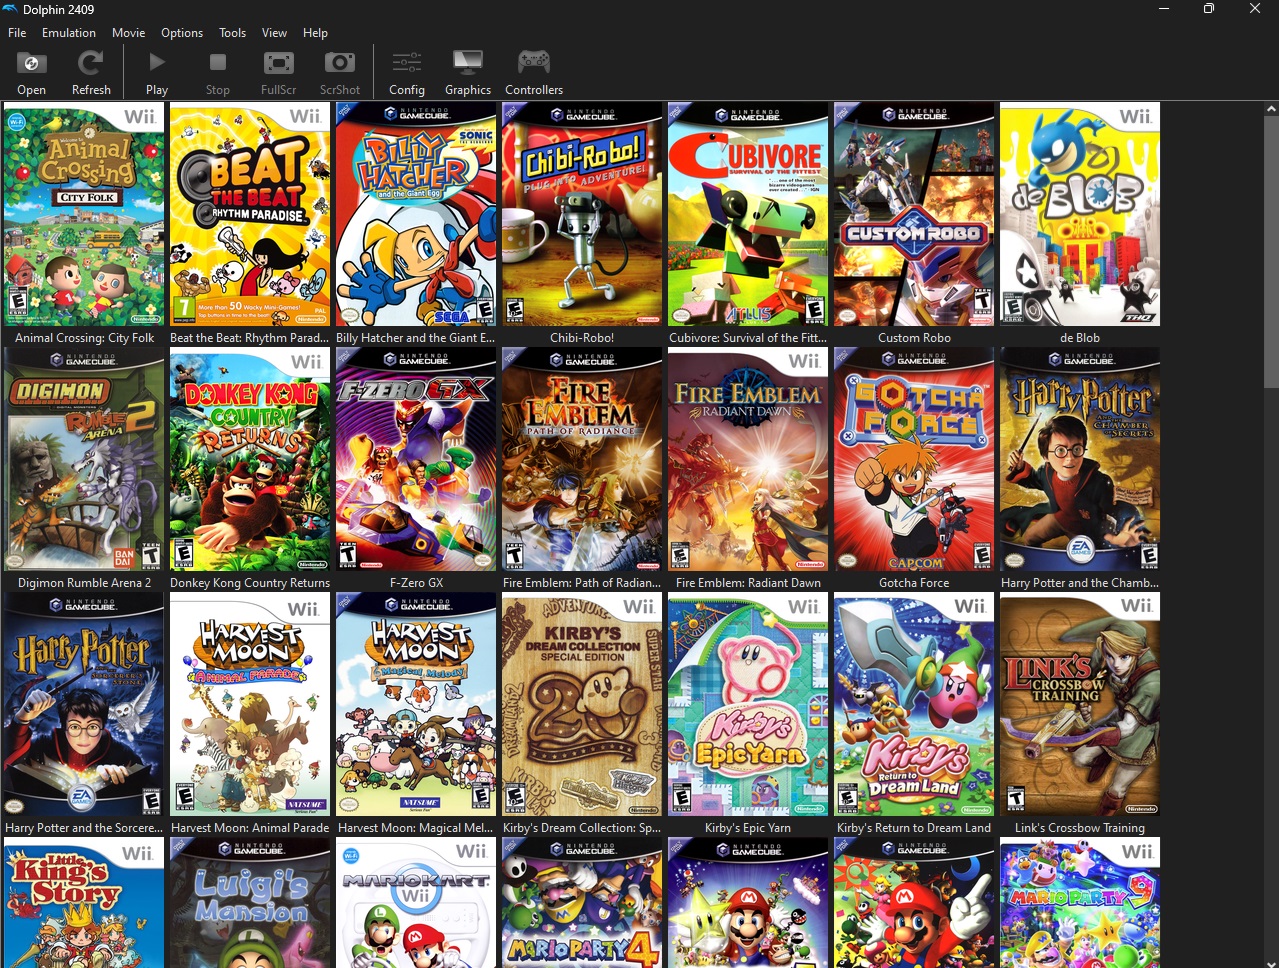Select the Harry Potter Sorcerer's Stone cover
This screenshot has width=1279, height=968.
[x=84, y=704]
